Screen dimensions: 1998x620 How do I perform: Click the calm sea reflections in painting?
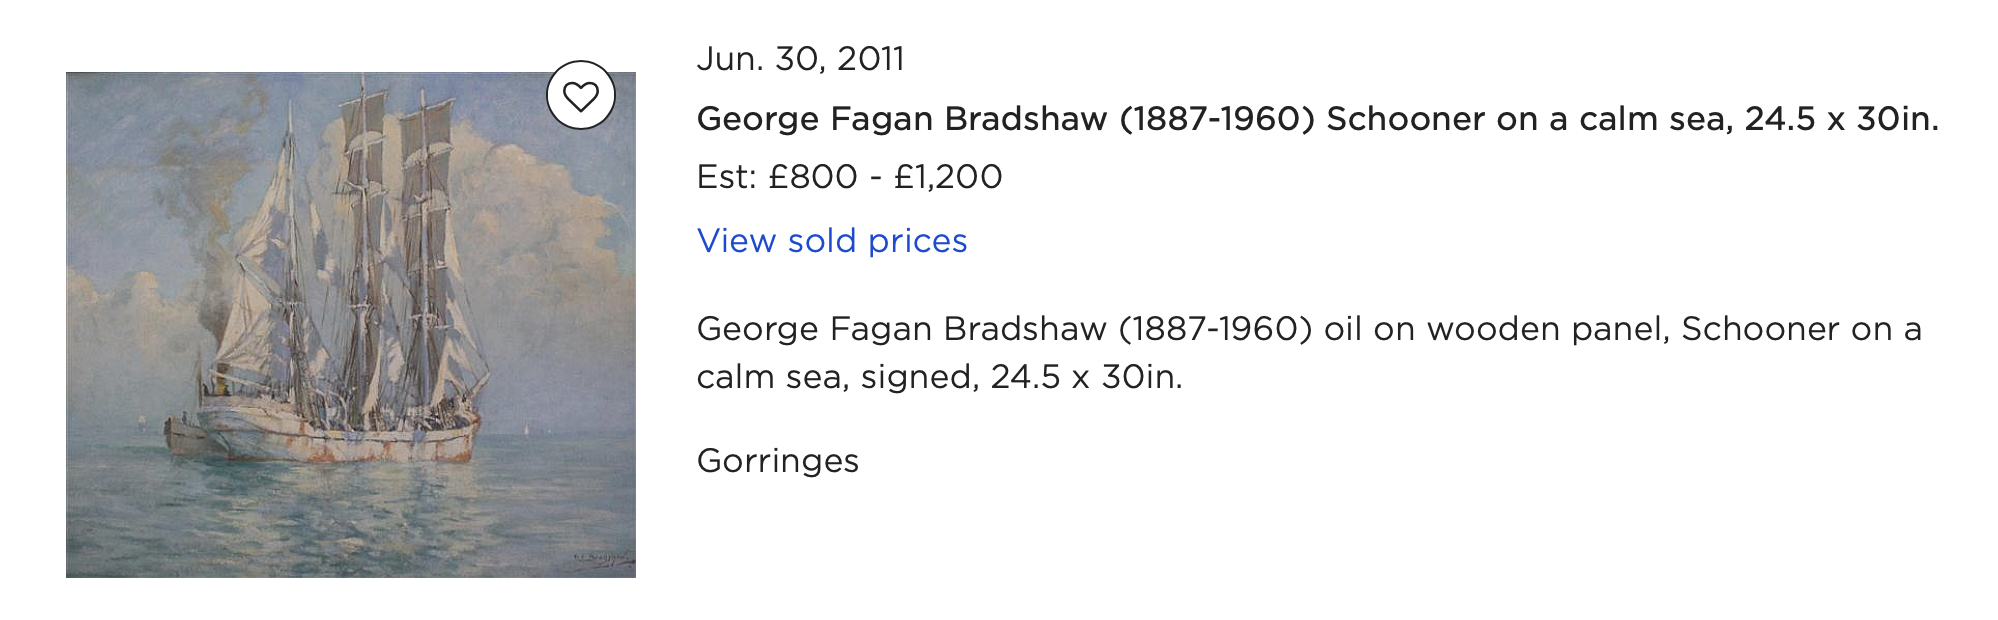click(350, 510)
